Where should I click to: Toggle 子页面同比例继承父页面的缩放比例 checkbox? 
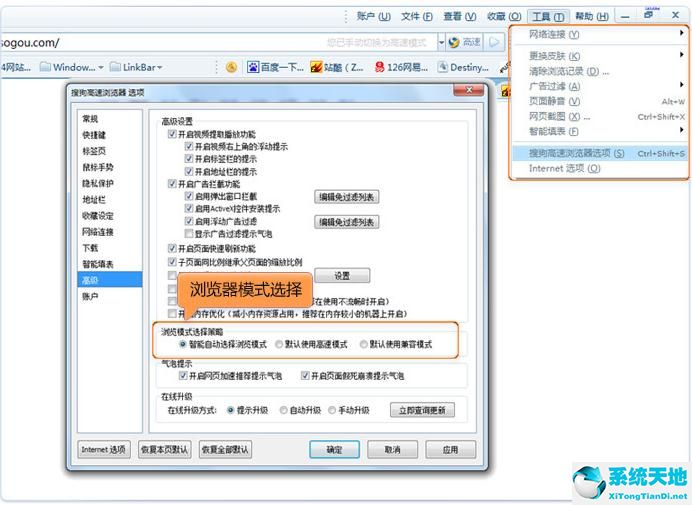[x=173, y=262]
